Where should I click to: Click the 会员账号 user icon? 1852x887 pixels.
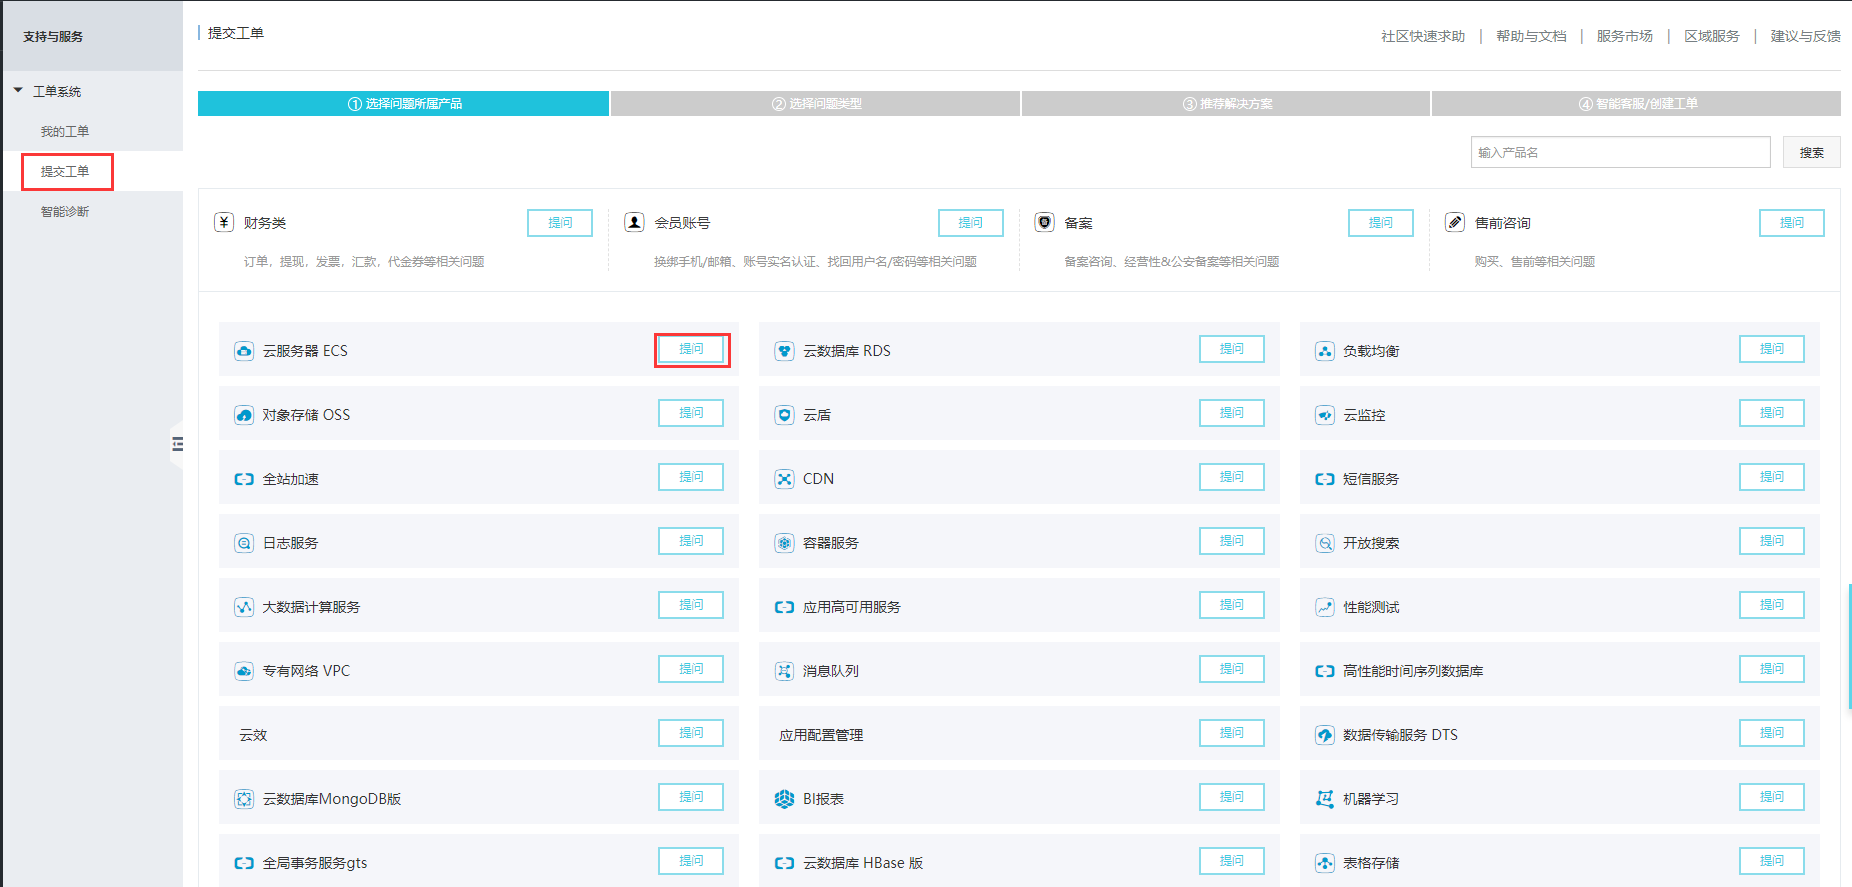(634, 222)
